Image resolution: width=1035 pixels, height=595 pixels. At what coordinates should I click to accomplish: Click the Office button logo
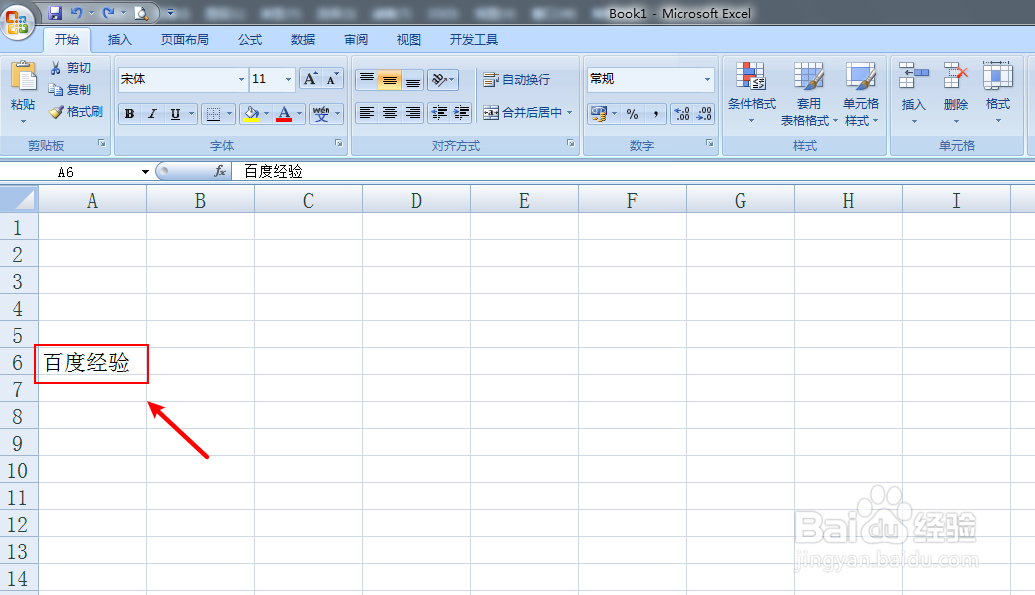click(18, 22)
